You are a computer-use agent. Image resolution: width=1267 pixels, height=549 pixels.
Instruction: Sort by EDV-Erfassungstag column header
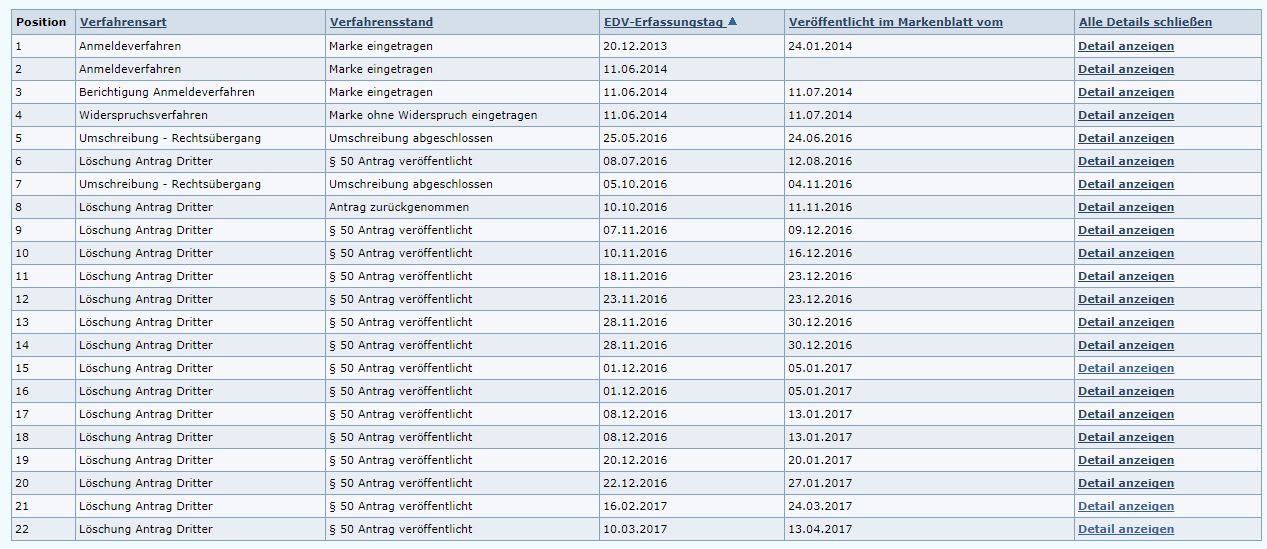[664, 22]
